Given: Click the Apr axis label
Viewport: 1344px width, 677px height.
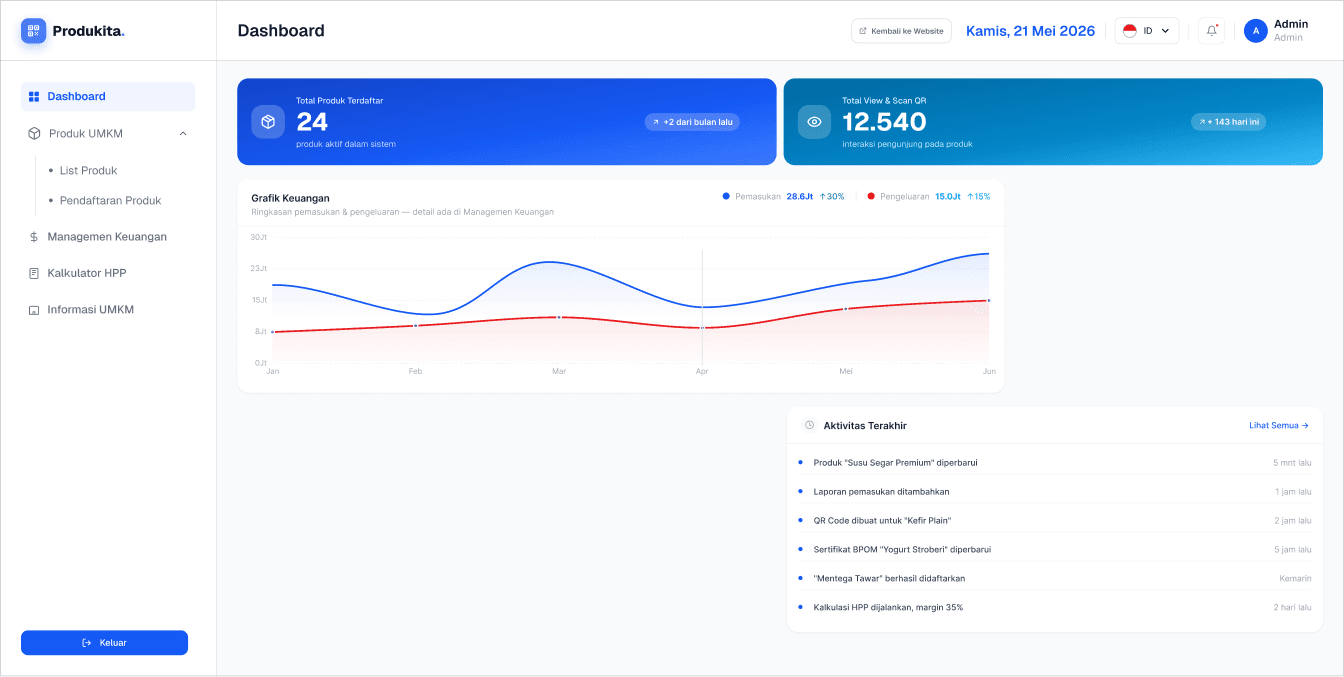Looking at the screenshot, I should coord(702,371).
